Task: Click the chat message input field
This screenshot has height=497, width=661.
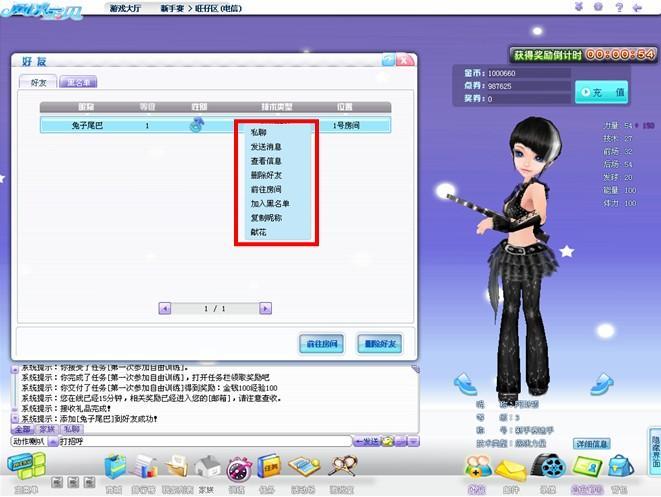Action: [205, 441]
